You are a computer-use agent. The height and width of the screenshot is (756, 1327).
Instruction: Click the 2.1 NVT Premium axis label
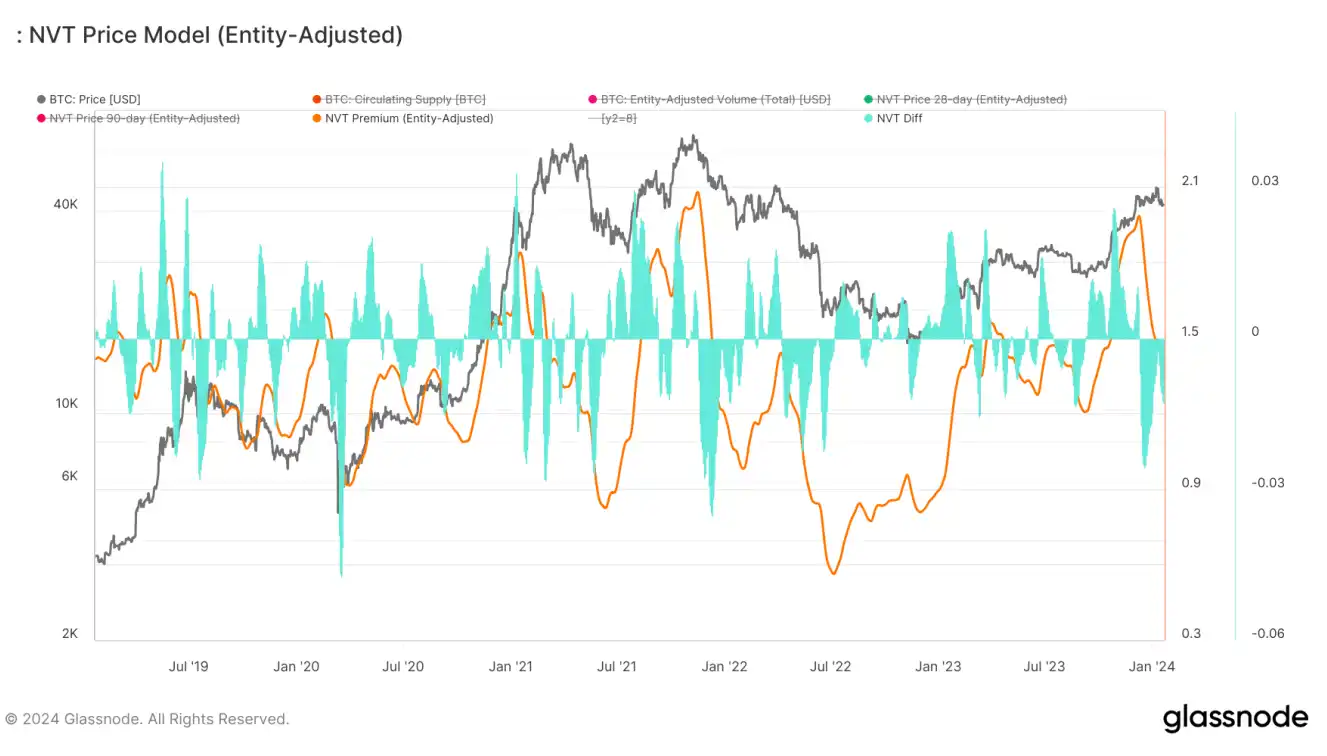pyautogui.click(x=1190, y=181)
